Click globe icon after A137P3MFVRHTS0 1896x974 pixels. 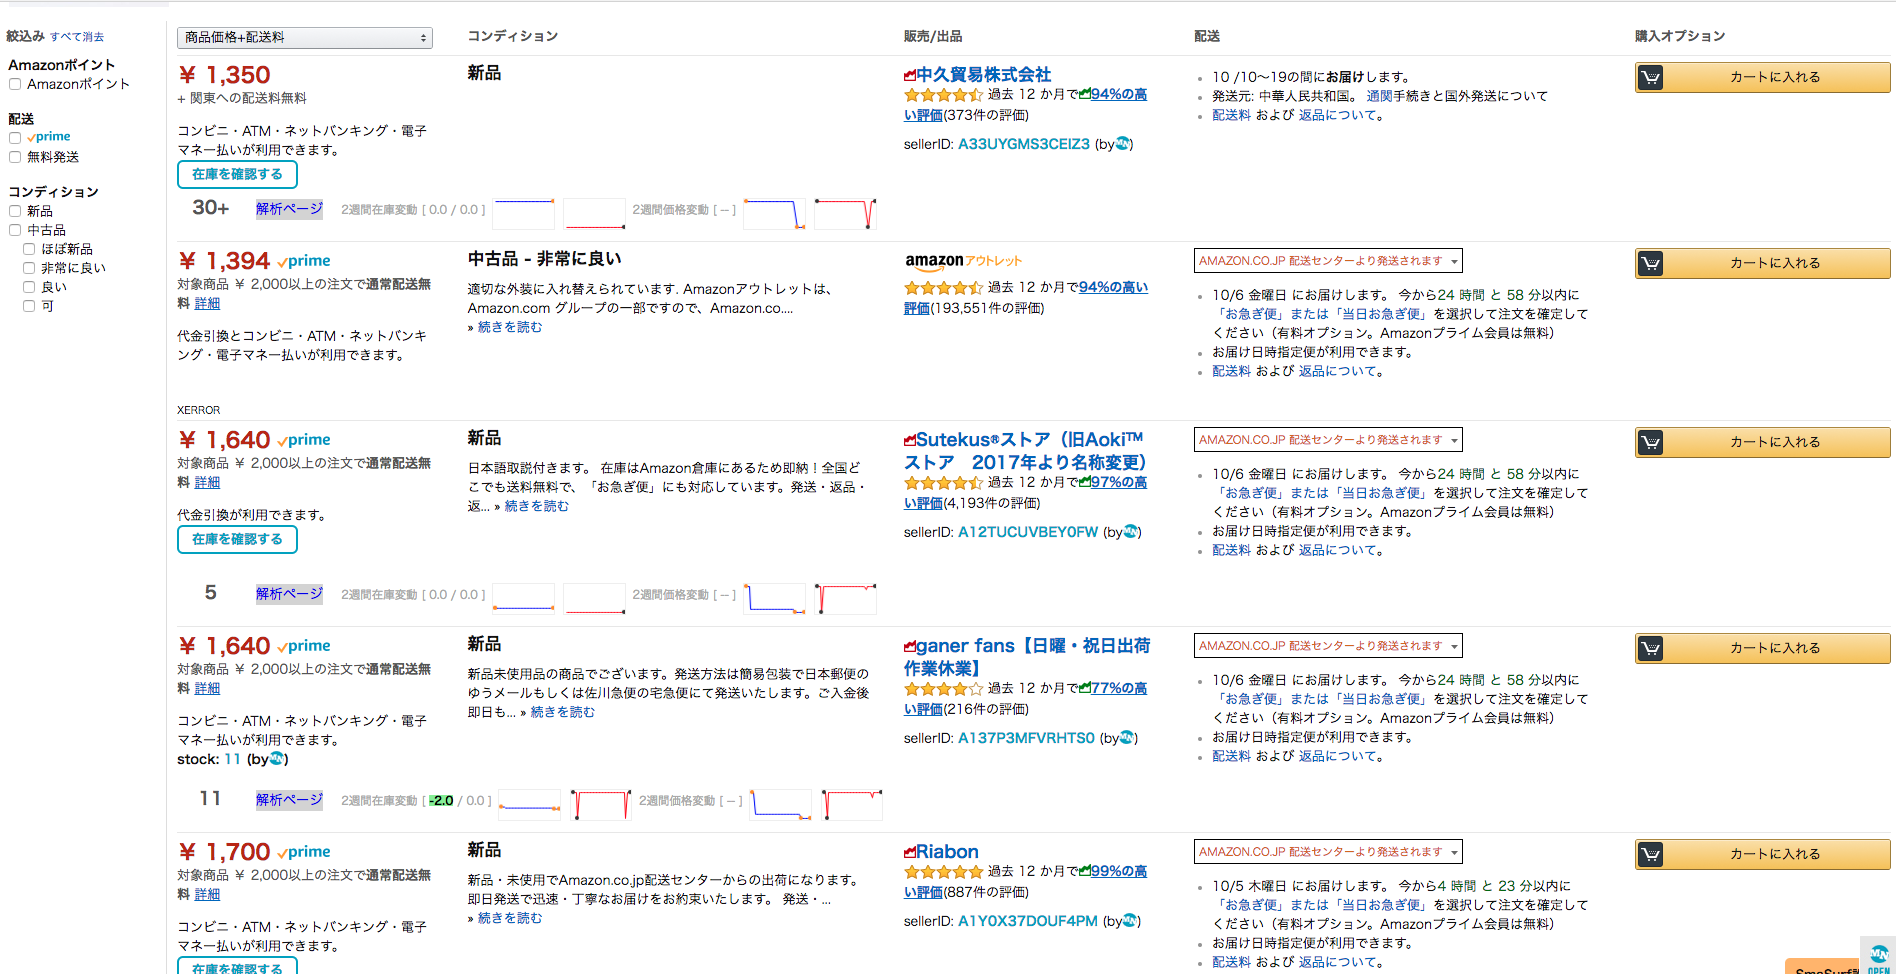1127,737
